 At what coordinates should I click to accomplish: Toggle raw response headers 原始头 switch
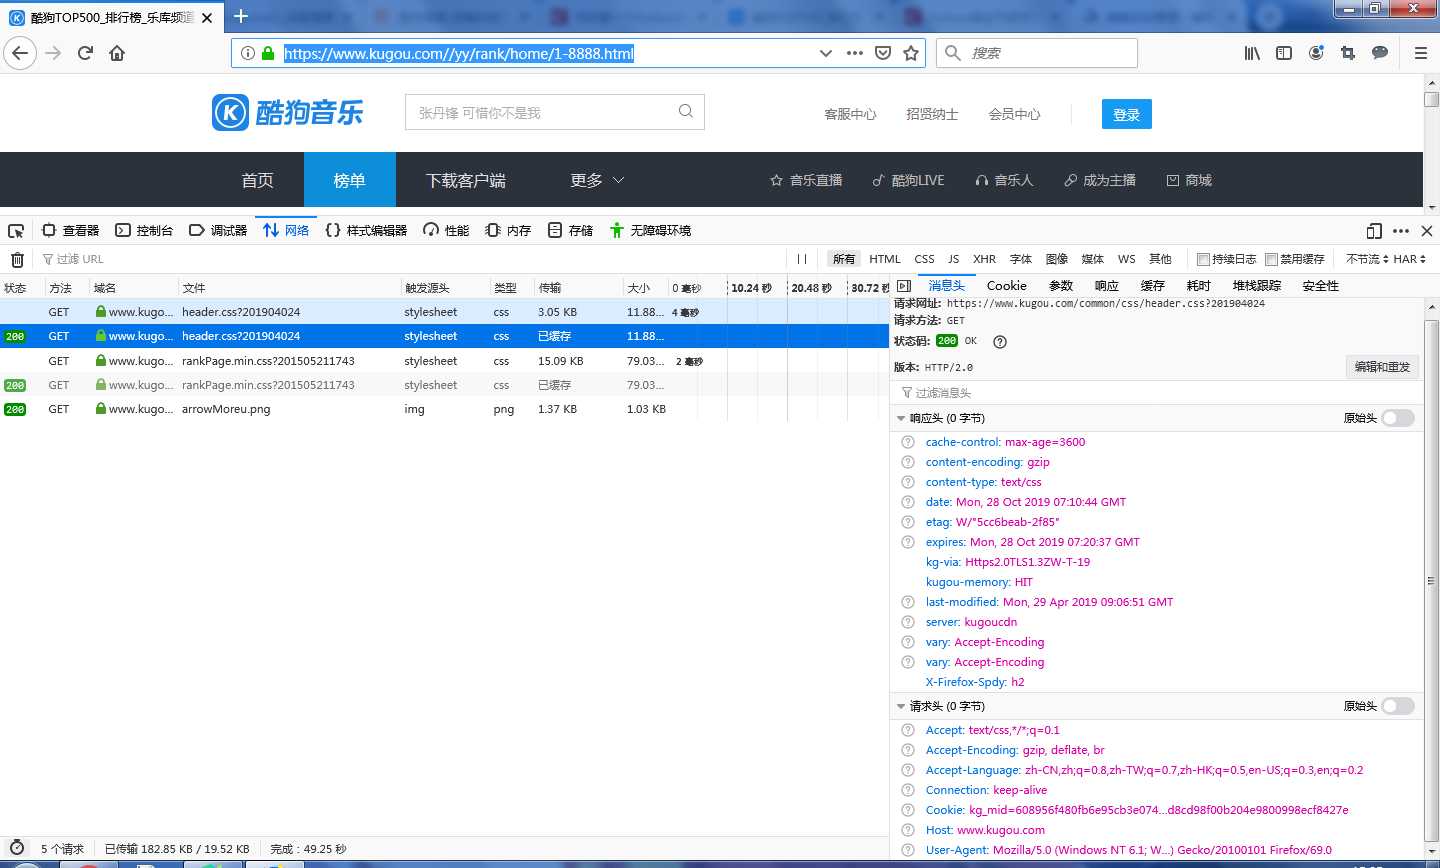click(x=1398, y=418)
